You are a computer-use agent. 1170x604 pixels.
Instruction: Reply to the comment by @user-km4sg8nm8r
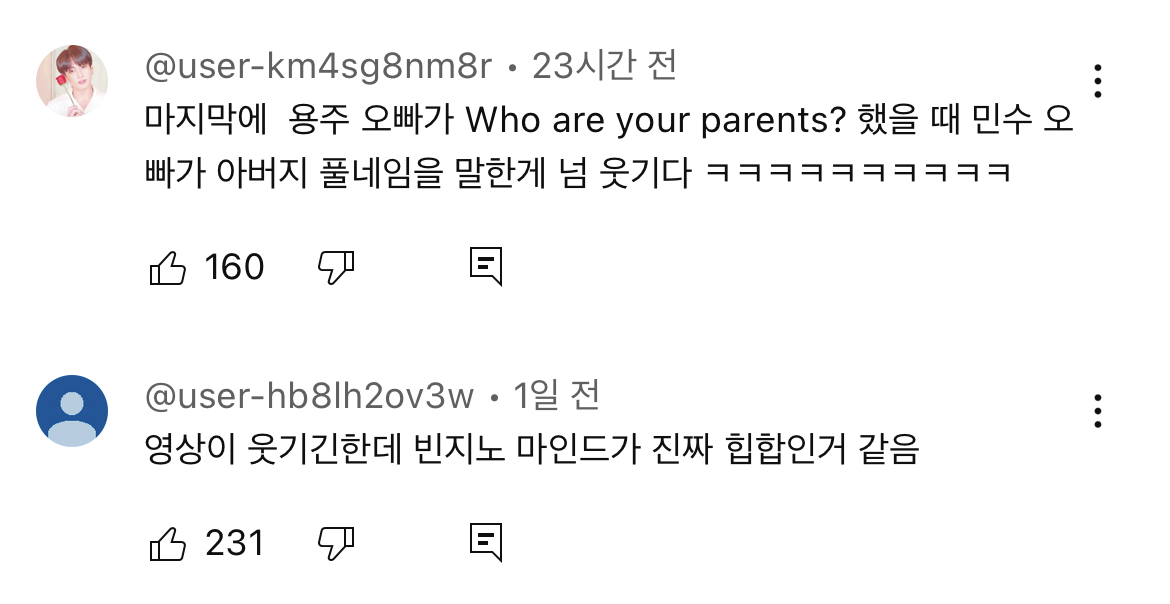click(x=486, y=266)
